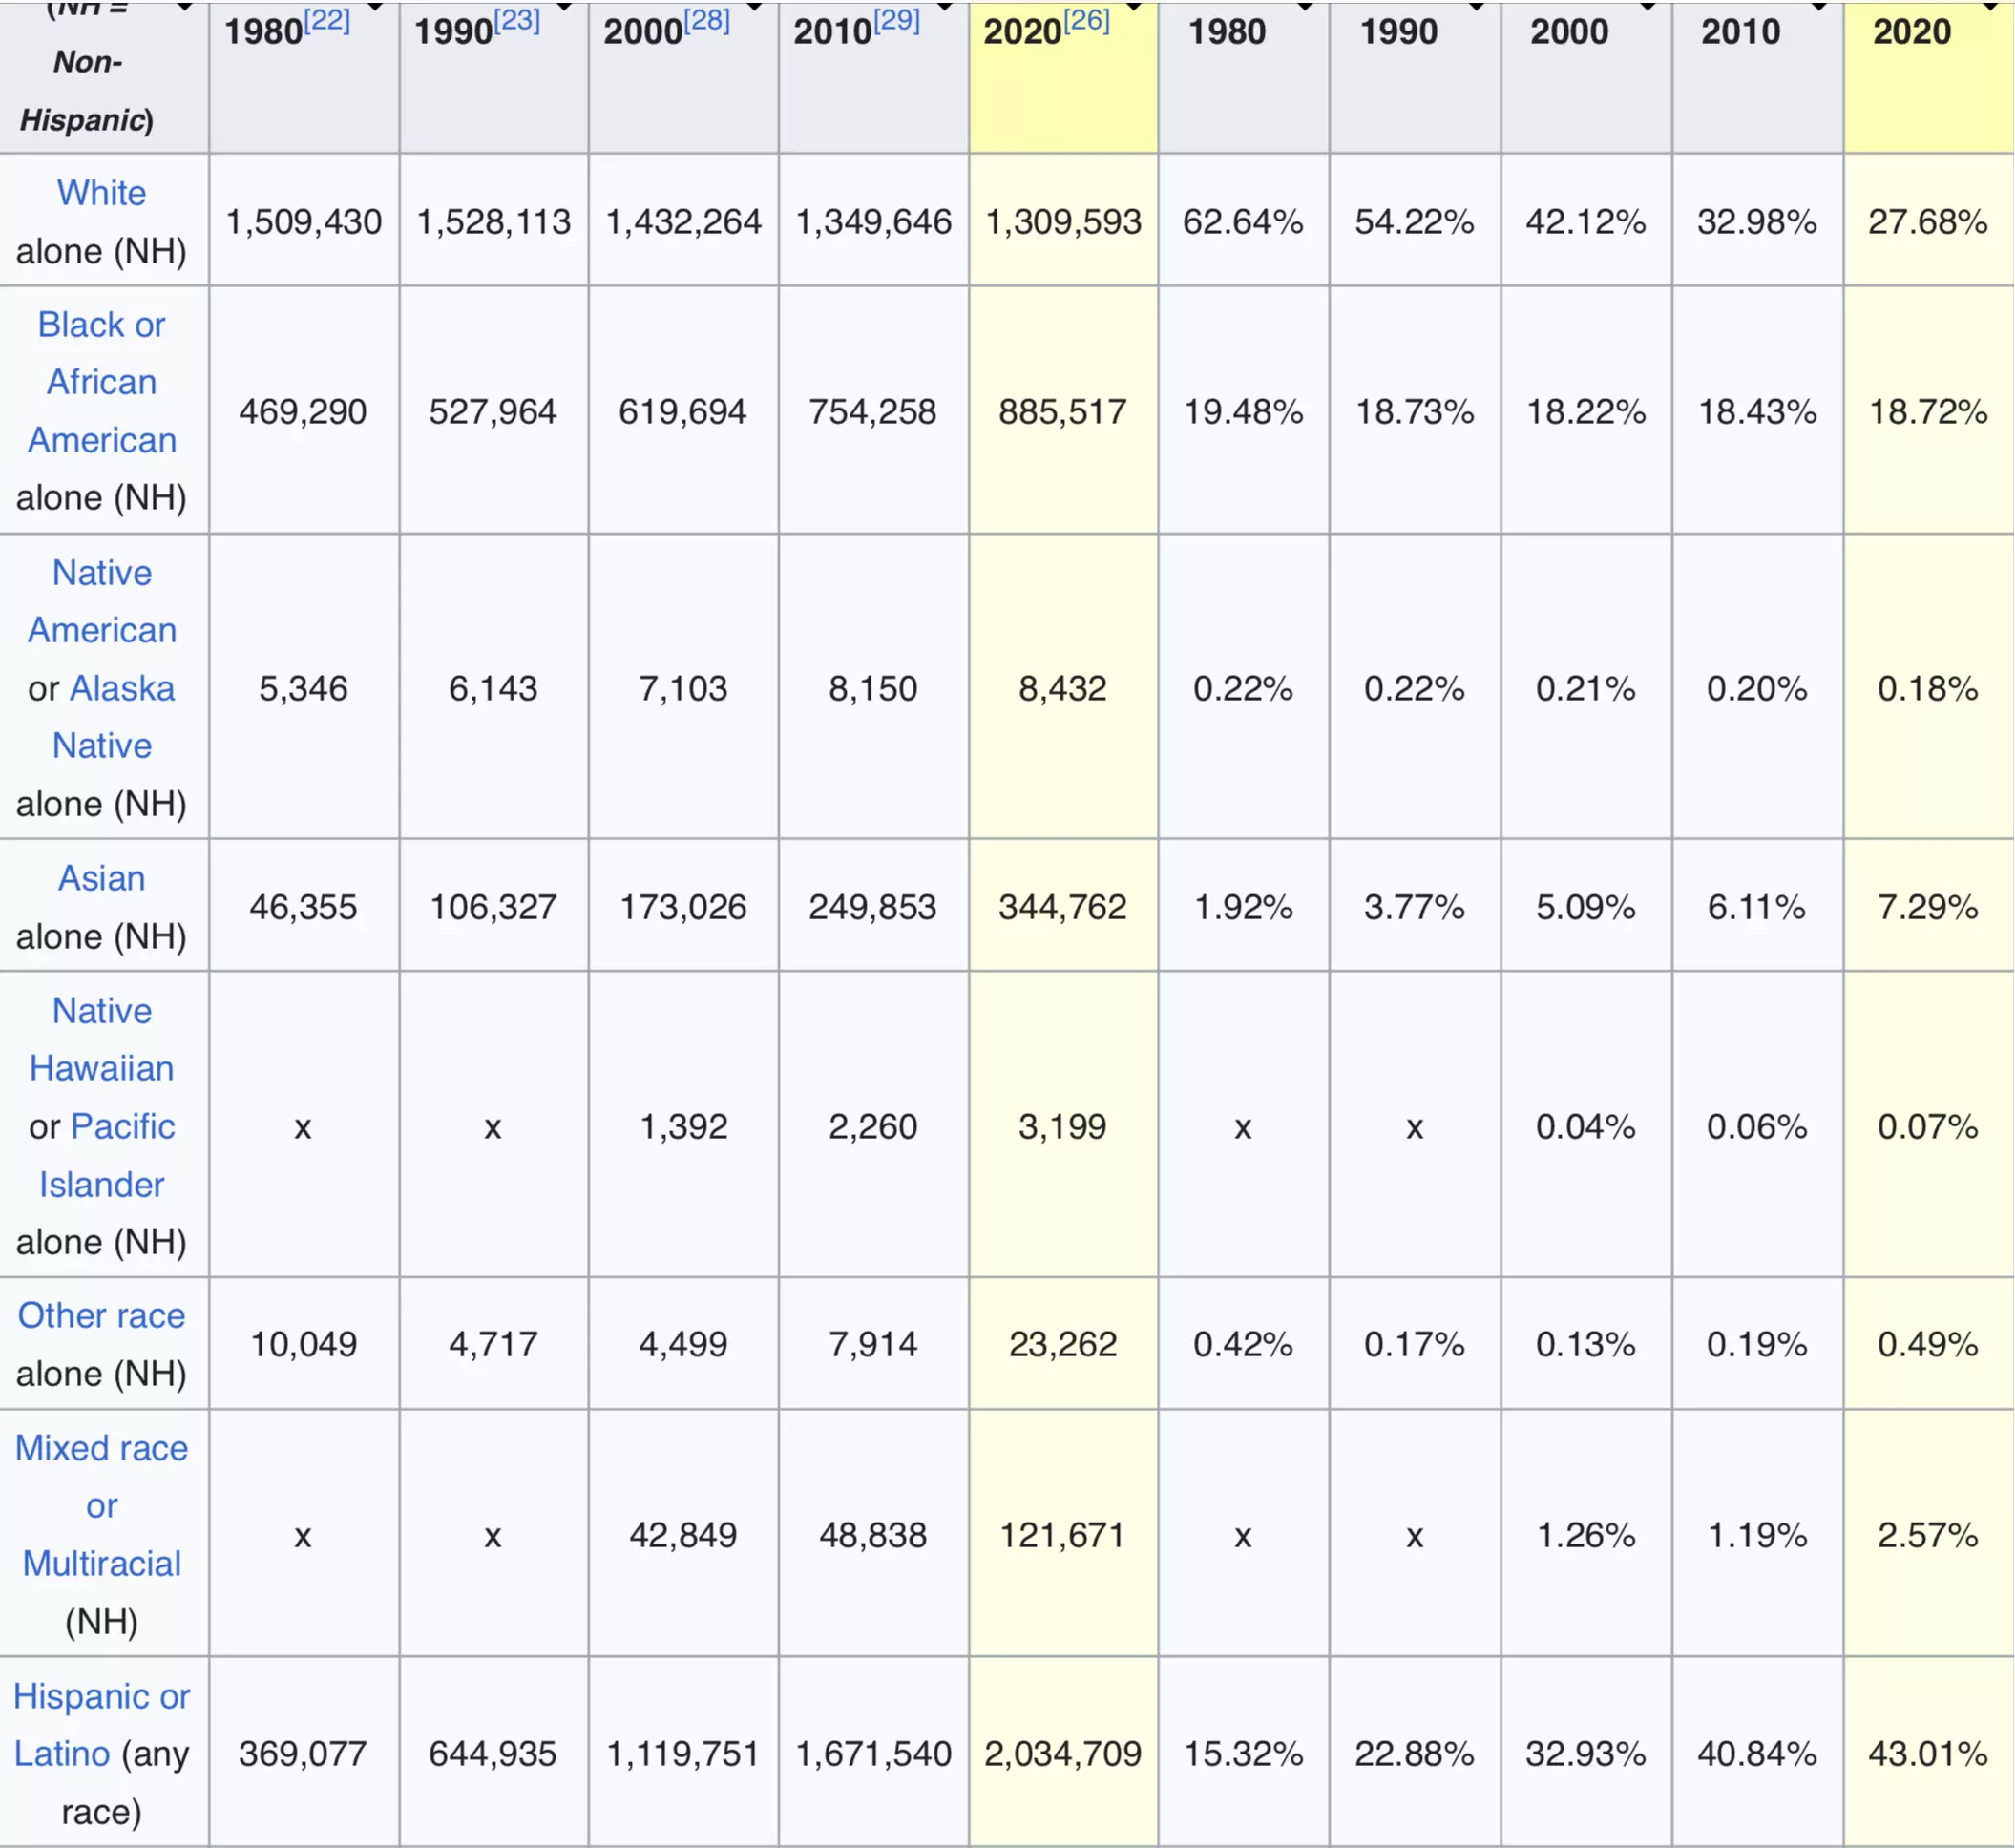
Task: Select the cell showing 0.18%
Action: [x=1929, y=687]
